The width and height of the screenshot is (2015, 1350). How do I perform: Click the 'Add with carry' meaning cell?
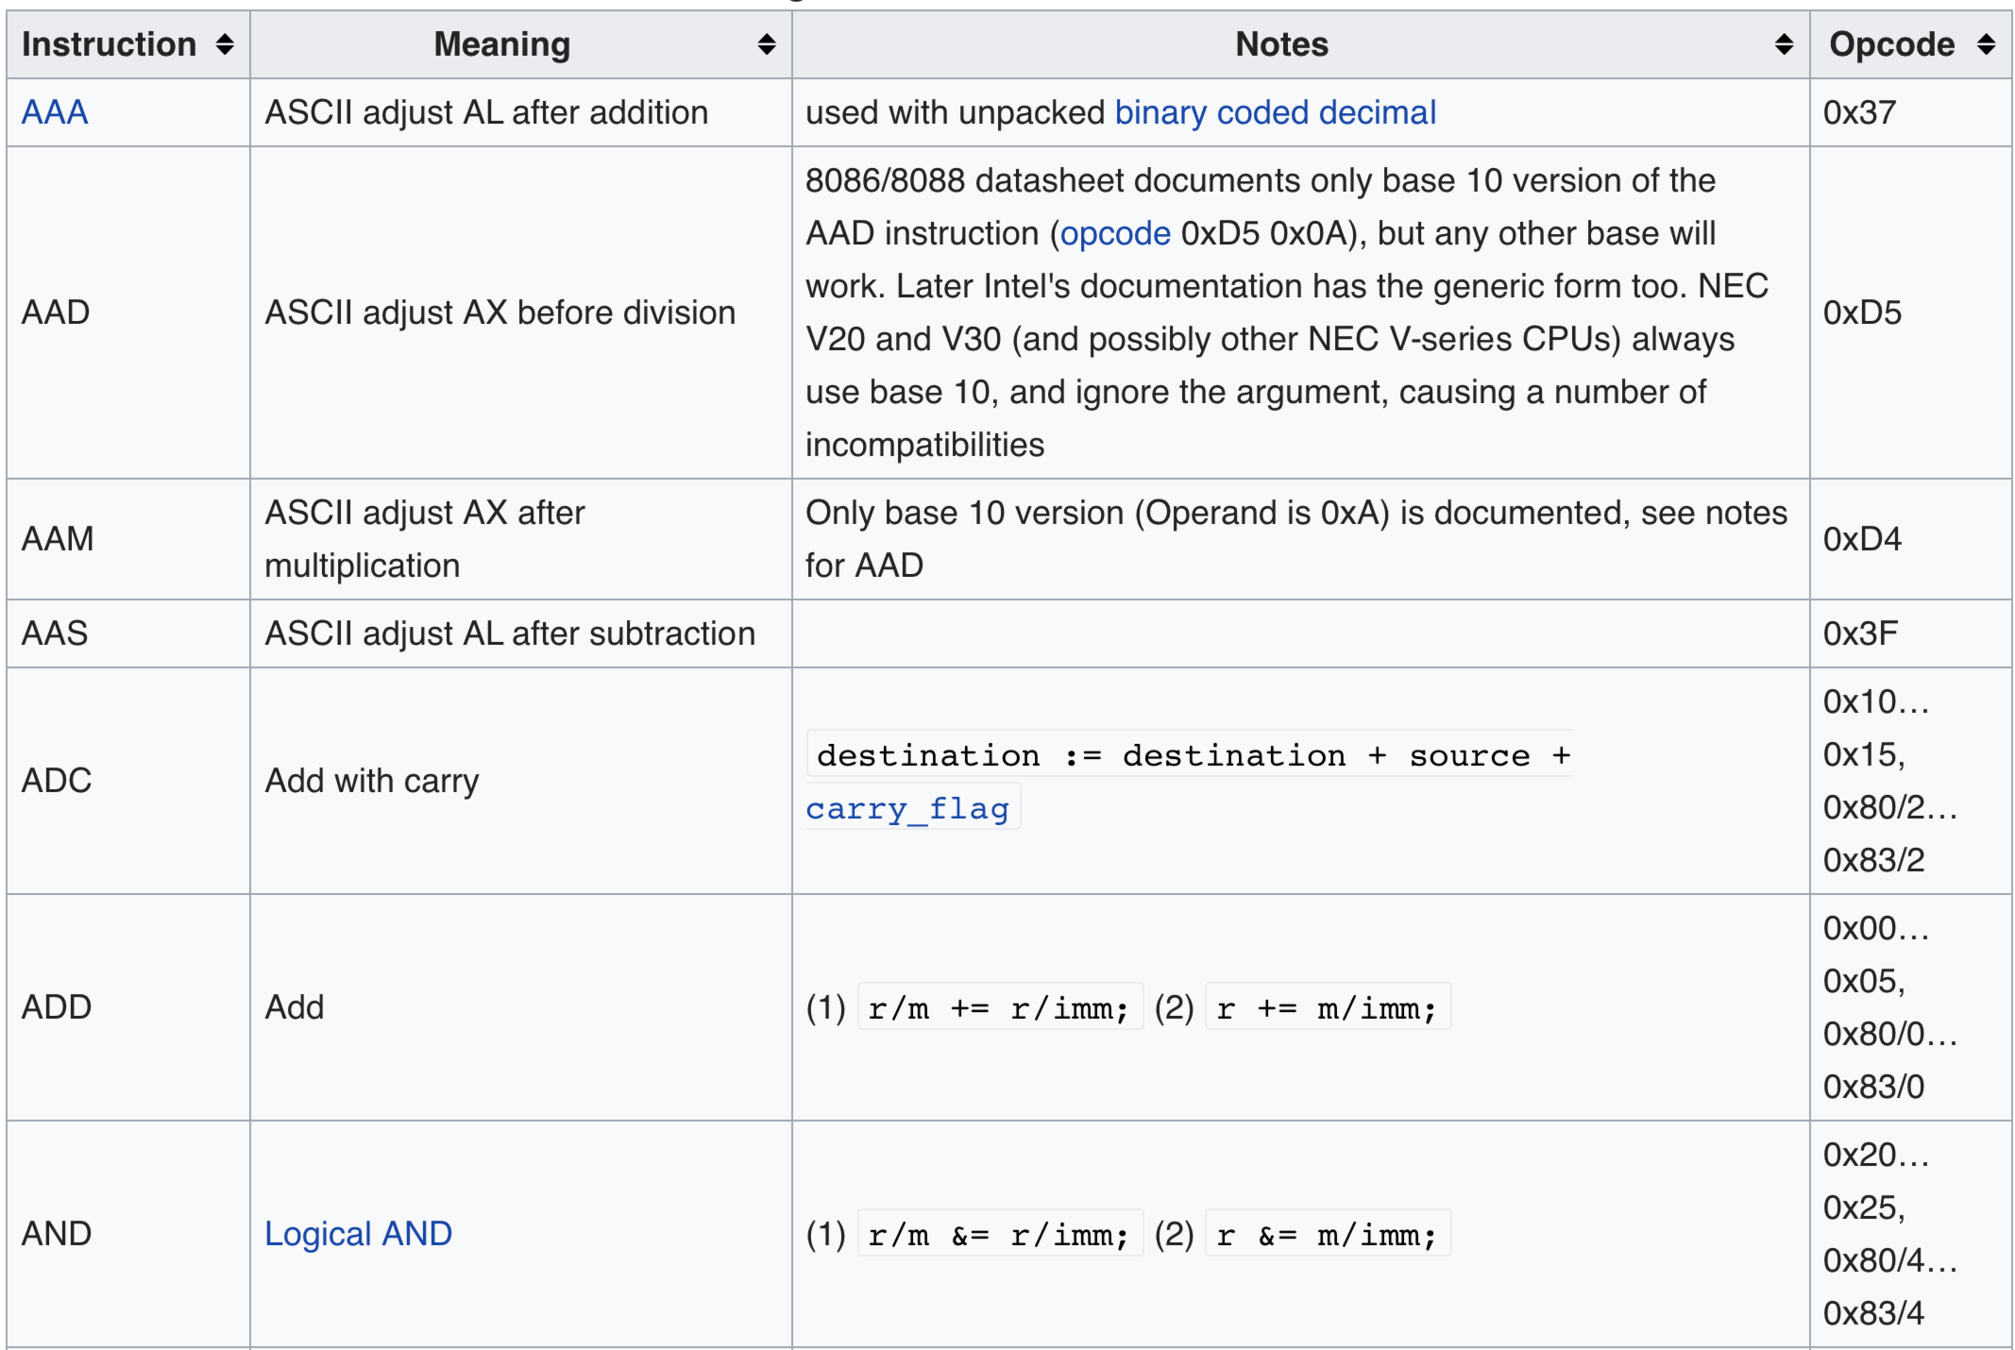[372, 780]
